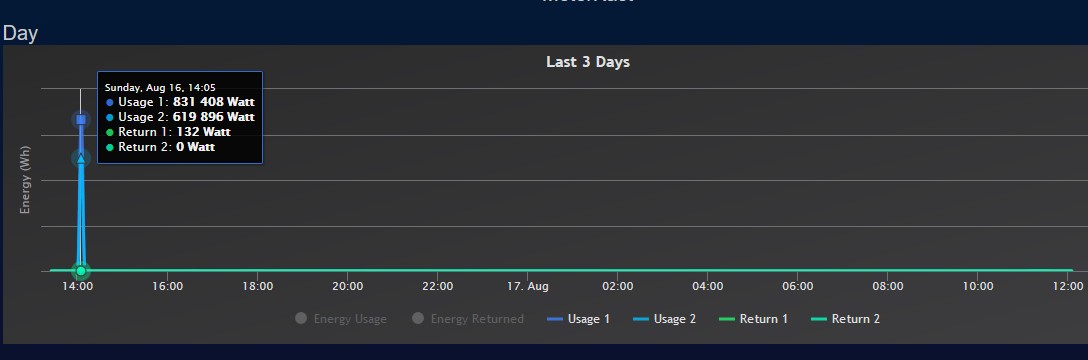
Task: Show the Energy Returned series label
Action: (x=477, y=319)
